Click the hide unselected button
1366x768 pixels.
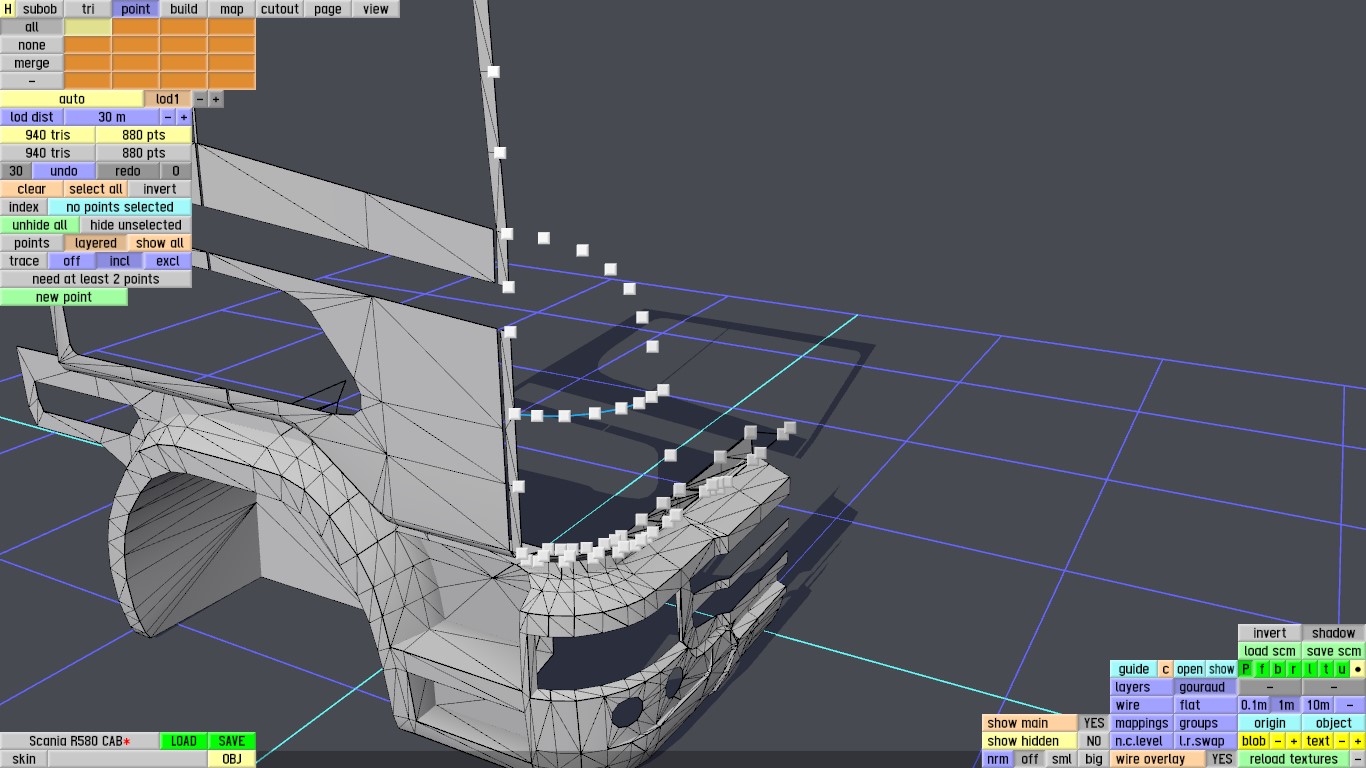pyautogui.click(x=136, y=225)
